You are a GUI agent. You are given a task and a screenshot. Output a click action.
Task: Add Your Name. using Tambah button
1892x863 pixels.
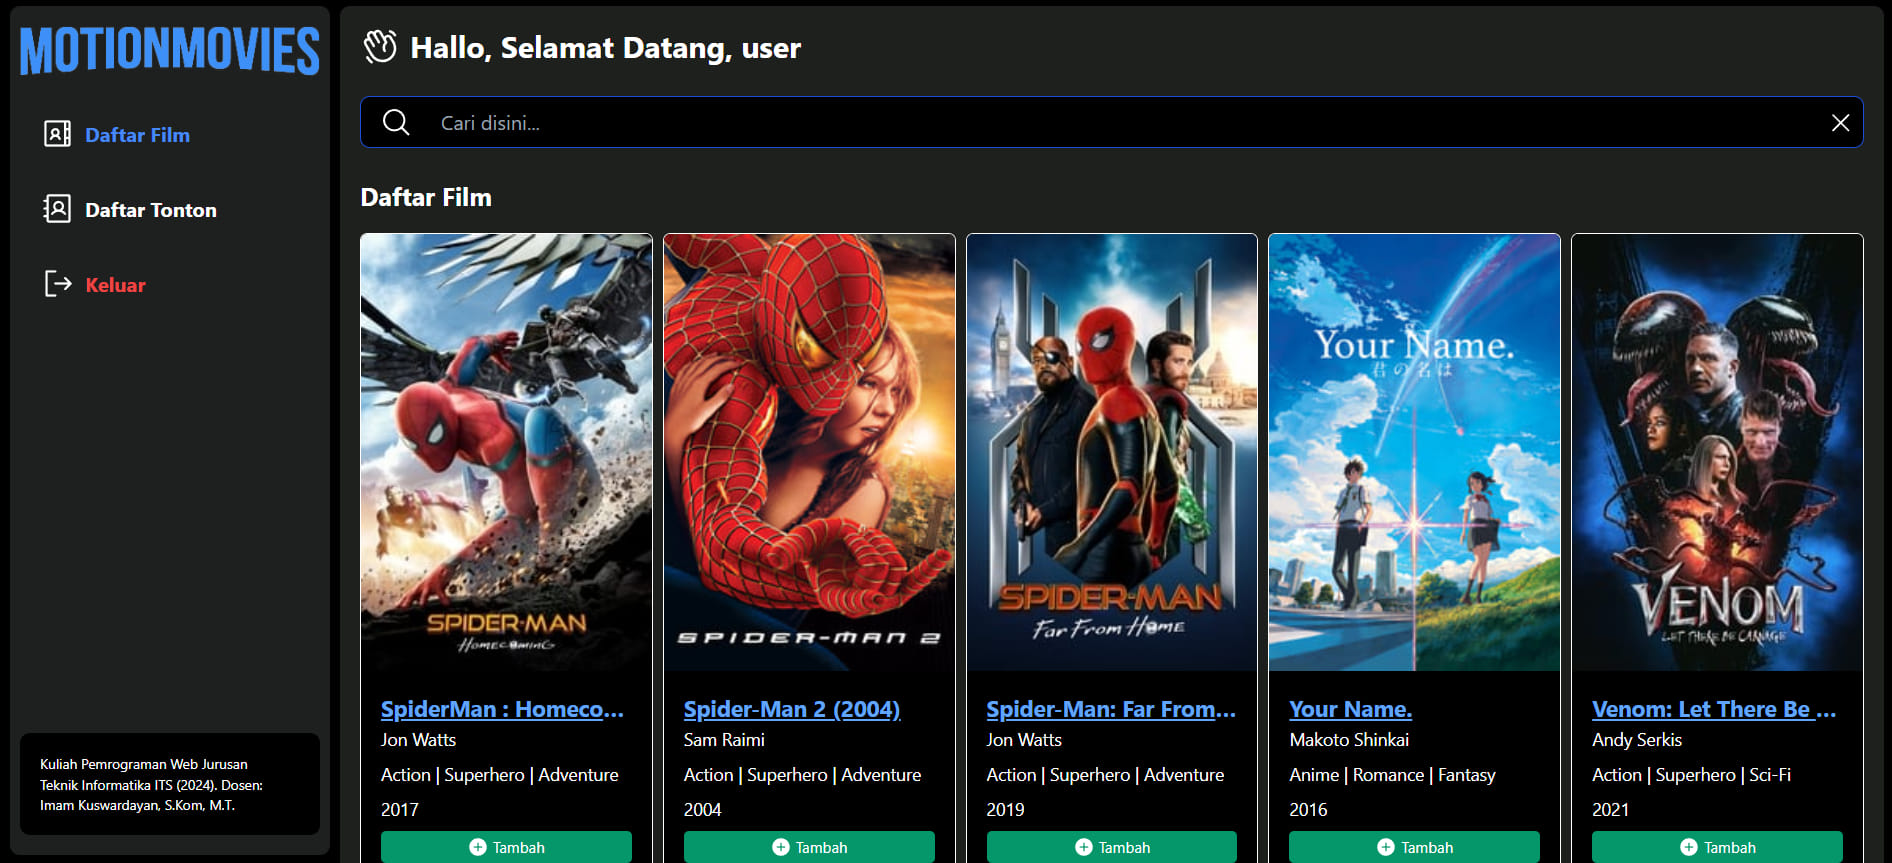pyautogui.click(x=1414, y=846)
